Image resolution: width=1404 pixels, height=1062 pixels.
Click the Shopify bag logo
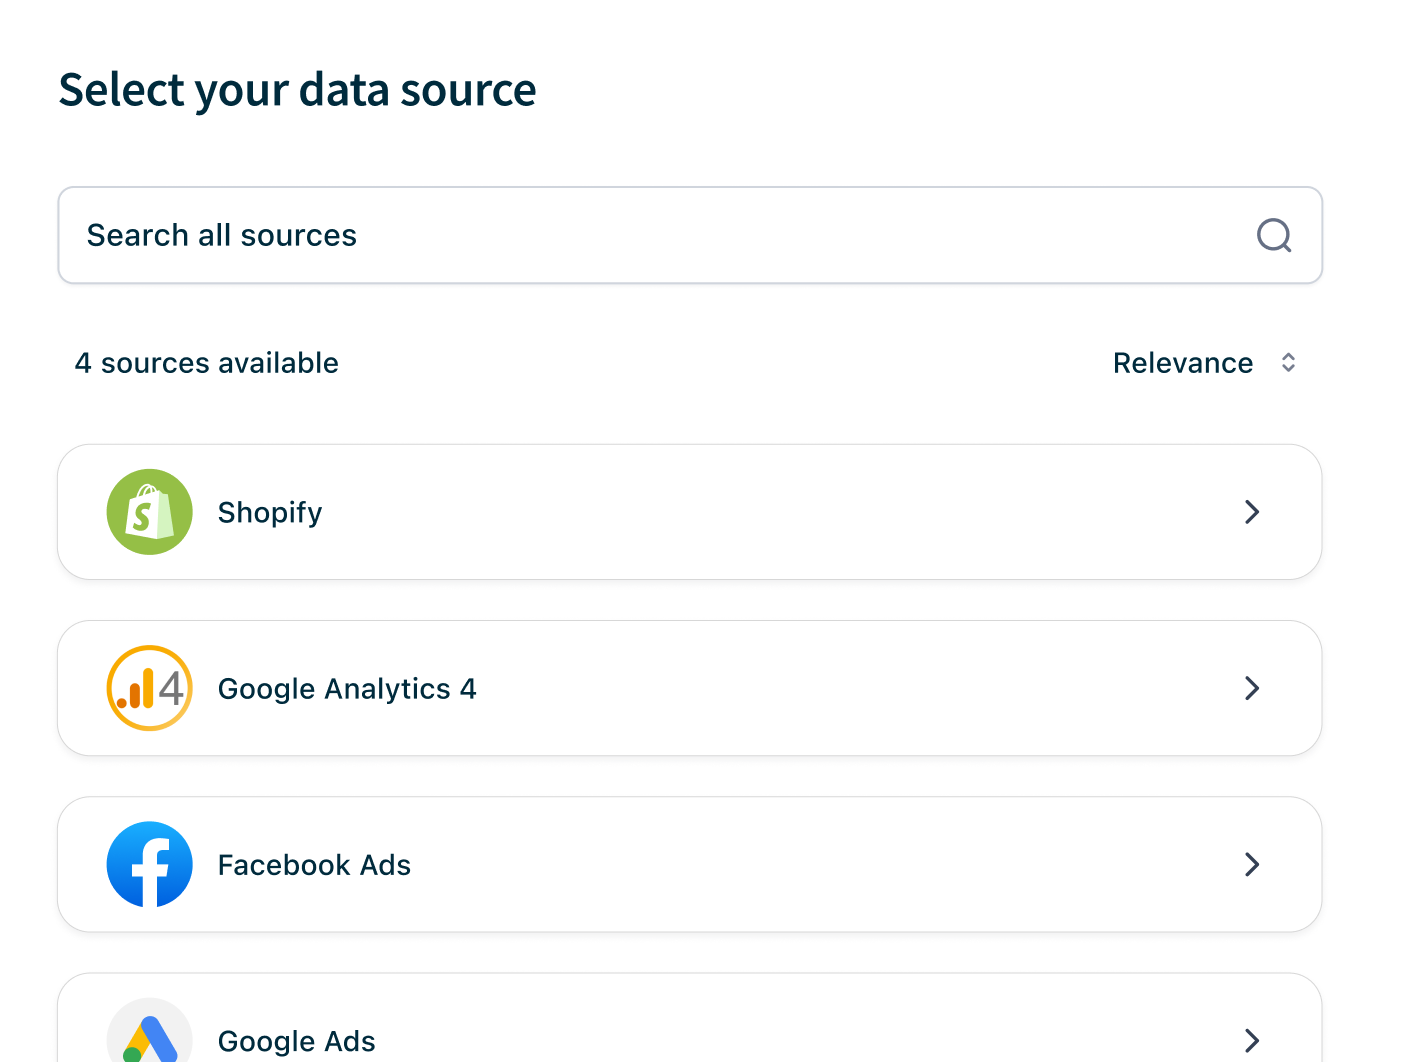pos(150,512)
